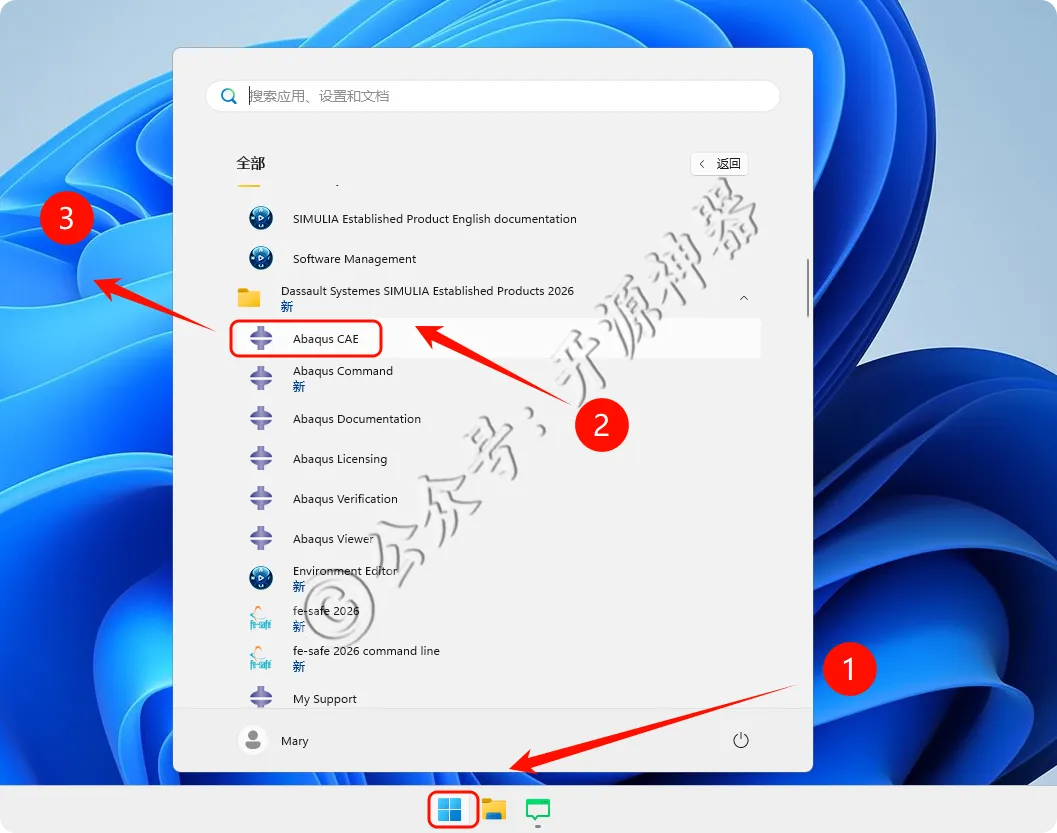This screenshot has width=1057, height=833.
Task: Click the Windows Start button on the taskbar
Action: click(x=450, y=809)
